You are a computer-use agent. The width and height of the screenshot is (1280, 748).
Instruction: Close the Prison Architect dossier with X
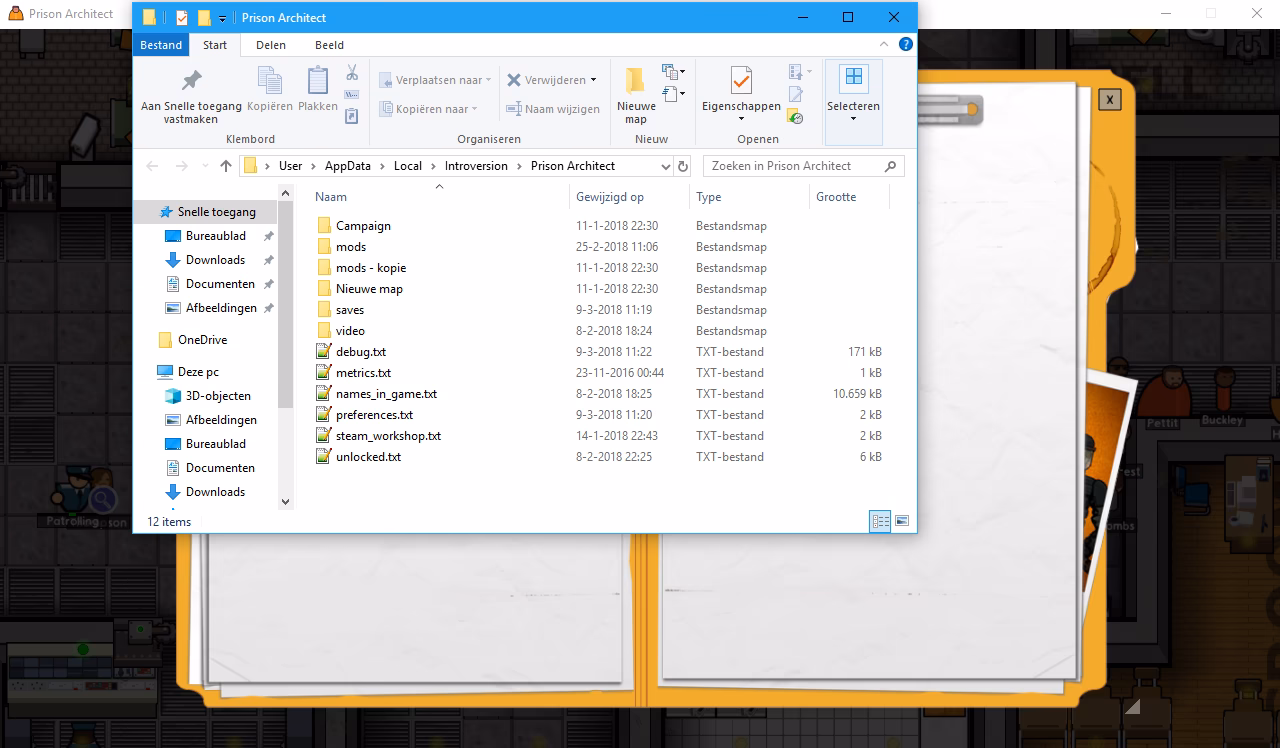1109,99
